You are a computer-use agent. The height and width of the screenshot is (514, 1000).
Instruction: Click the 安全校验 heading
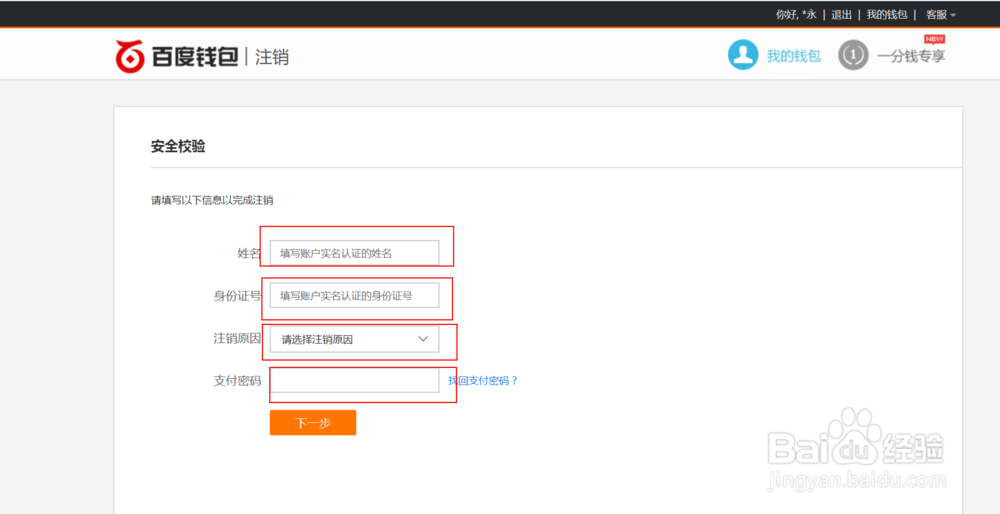coord(178,146)
